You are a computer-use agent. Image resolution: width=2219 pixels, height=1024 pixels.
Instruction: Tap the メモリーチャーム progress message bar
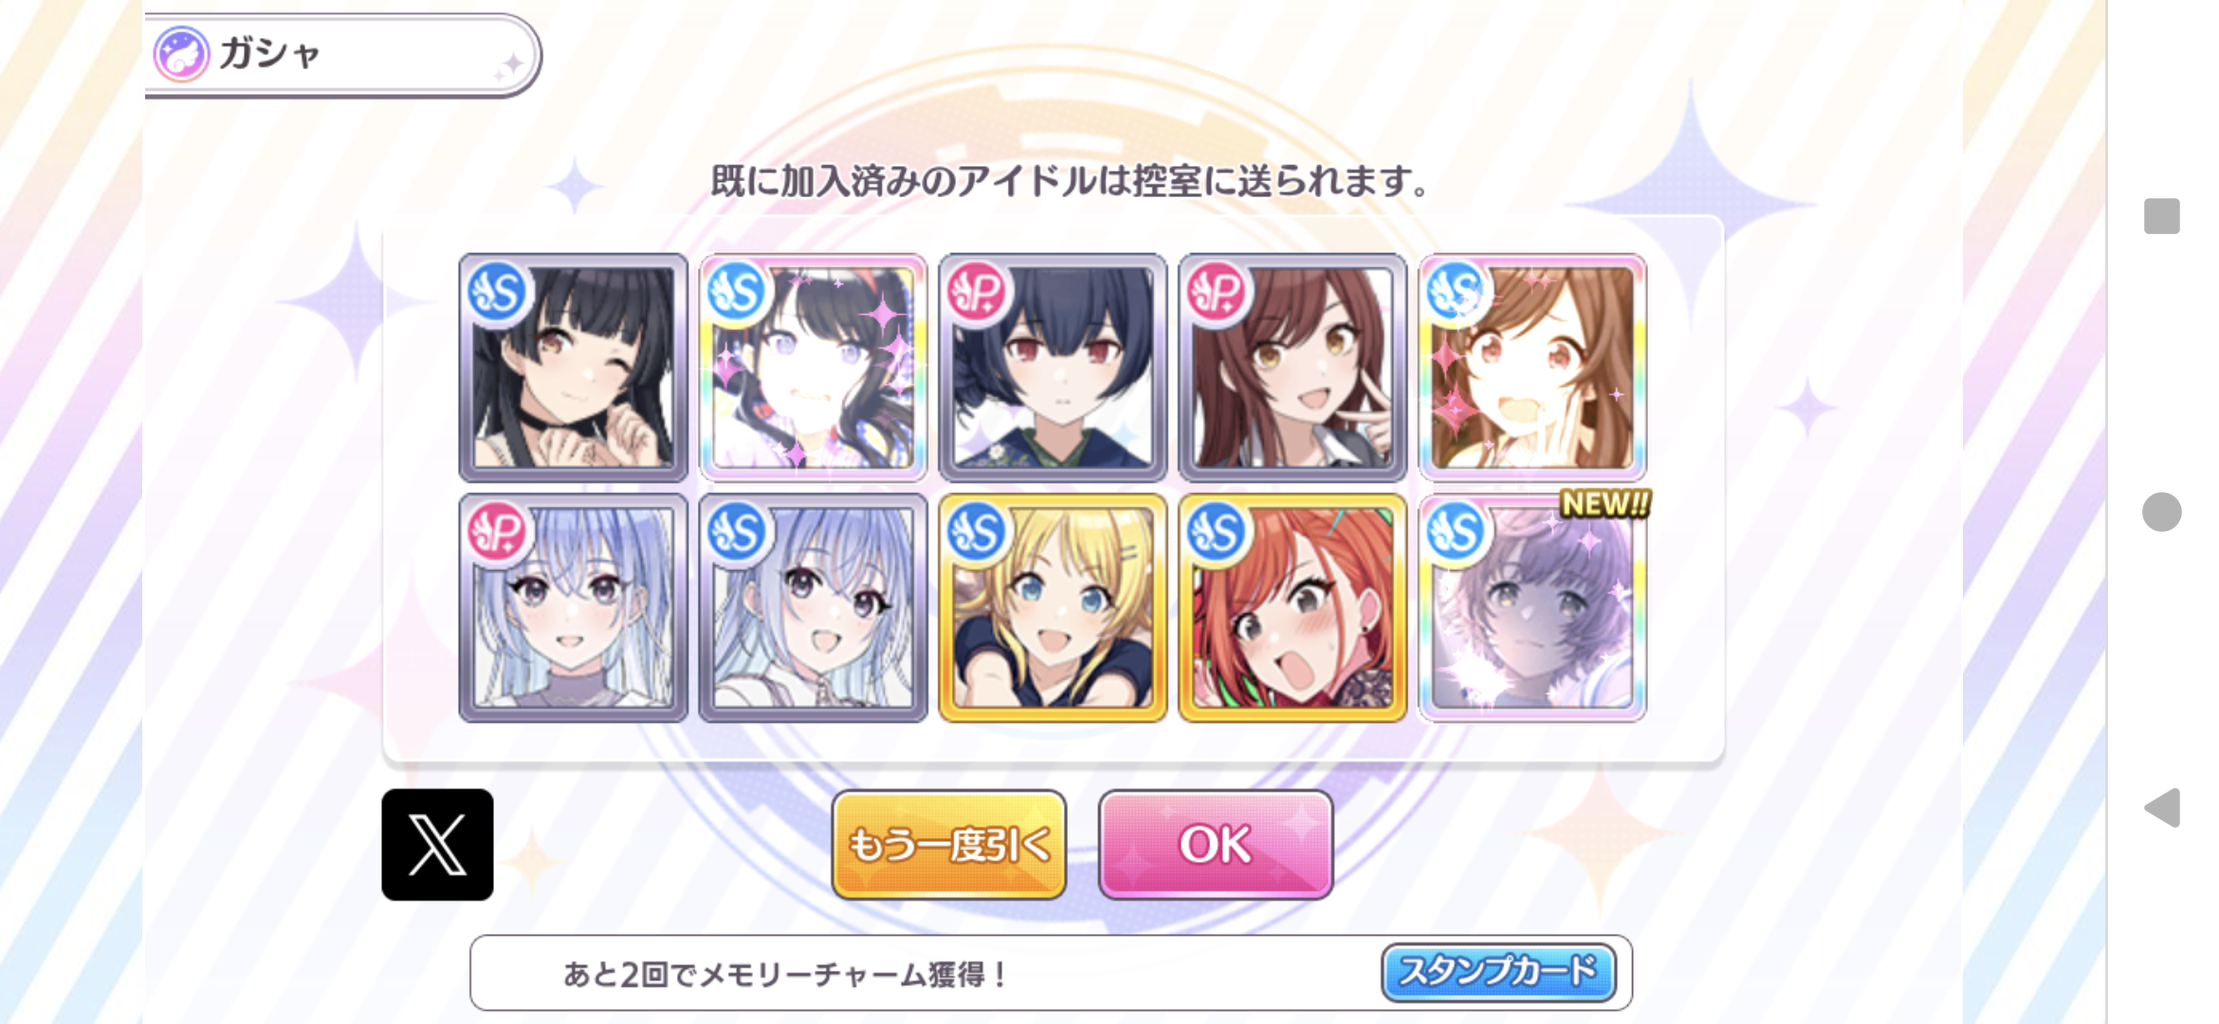point(1050,973)
